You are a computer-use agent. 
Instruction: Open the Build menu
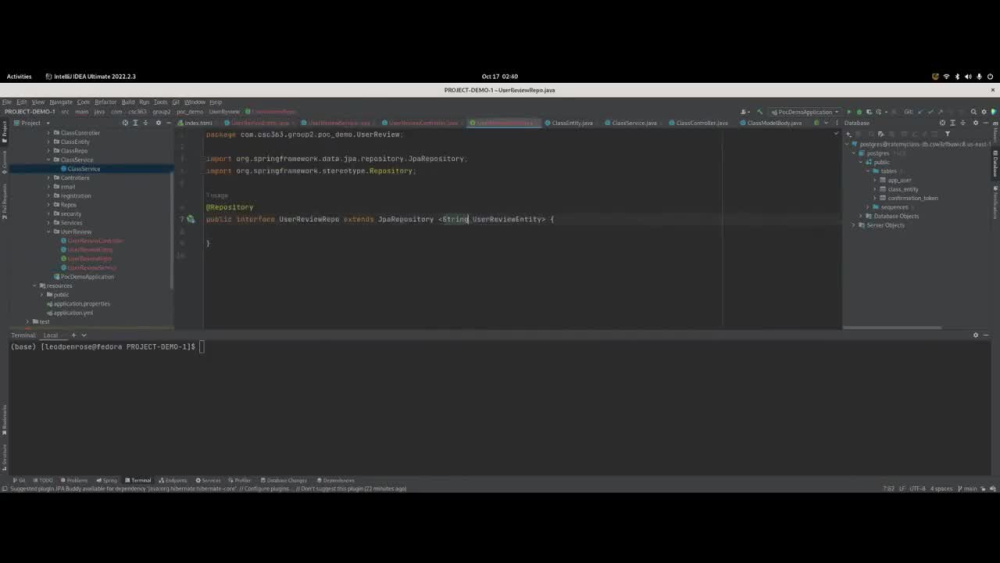tap(128, 102)
